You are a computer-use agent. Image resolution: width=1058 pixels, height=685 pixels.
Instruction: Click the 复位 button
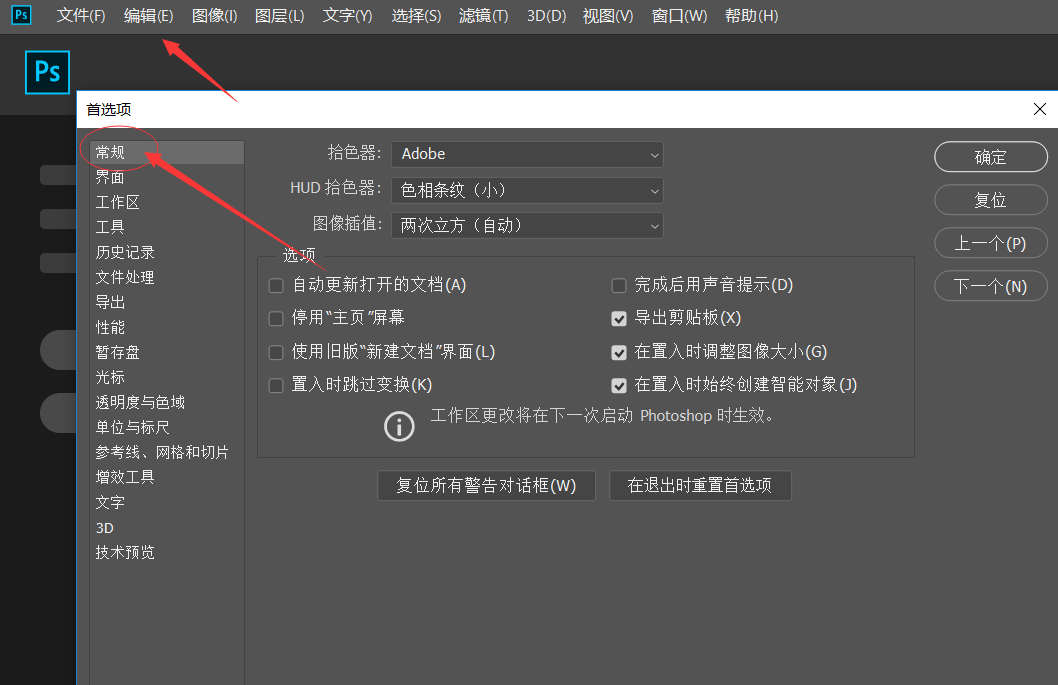[x=991, y=200]
